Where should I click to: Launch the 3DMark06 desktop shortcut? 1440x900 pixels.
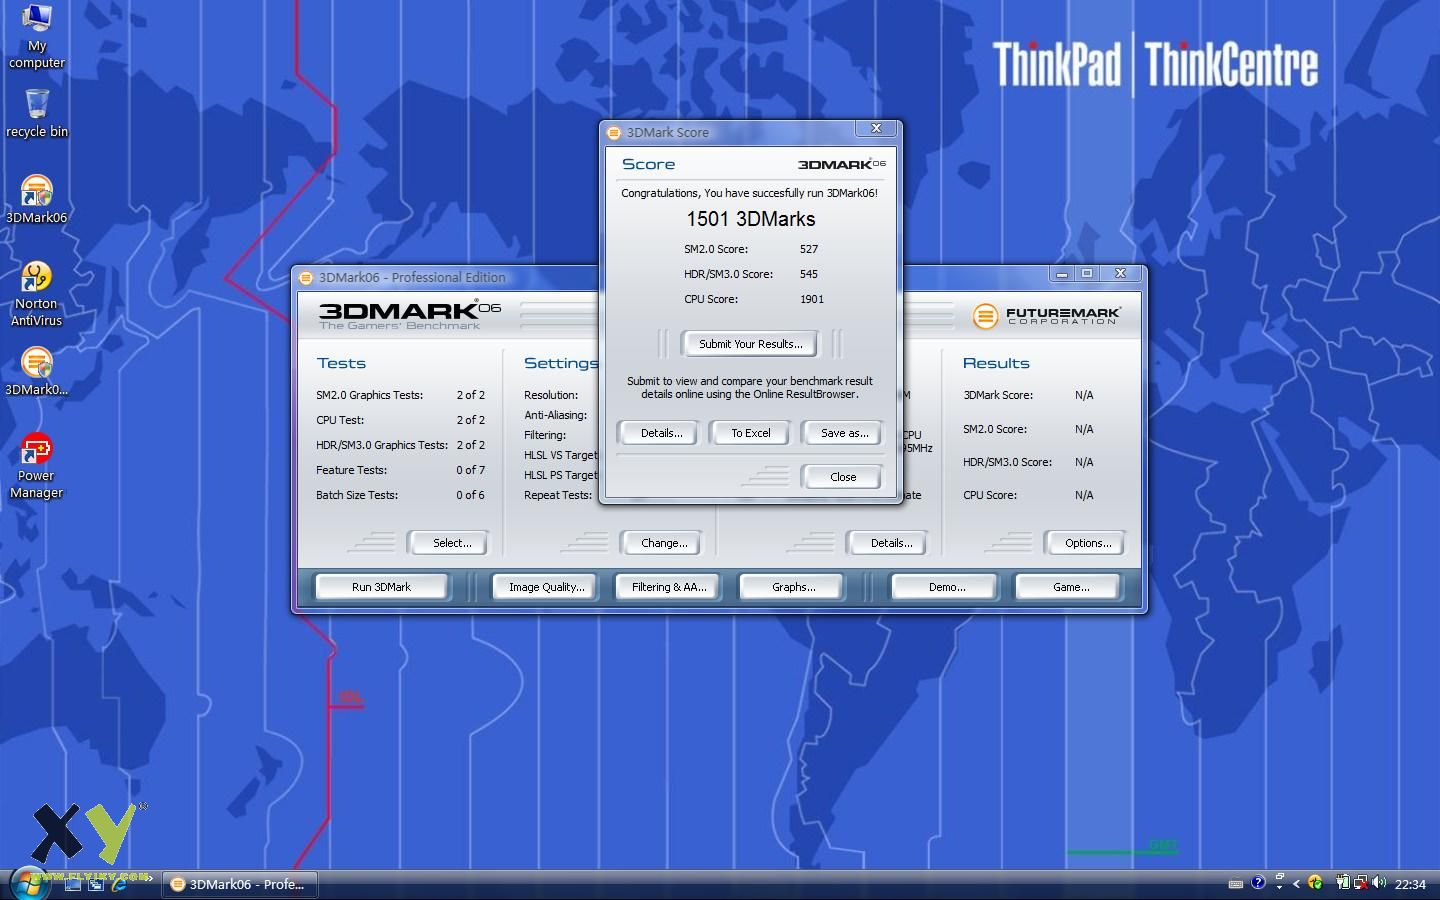pos(37,199)
